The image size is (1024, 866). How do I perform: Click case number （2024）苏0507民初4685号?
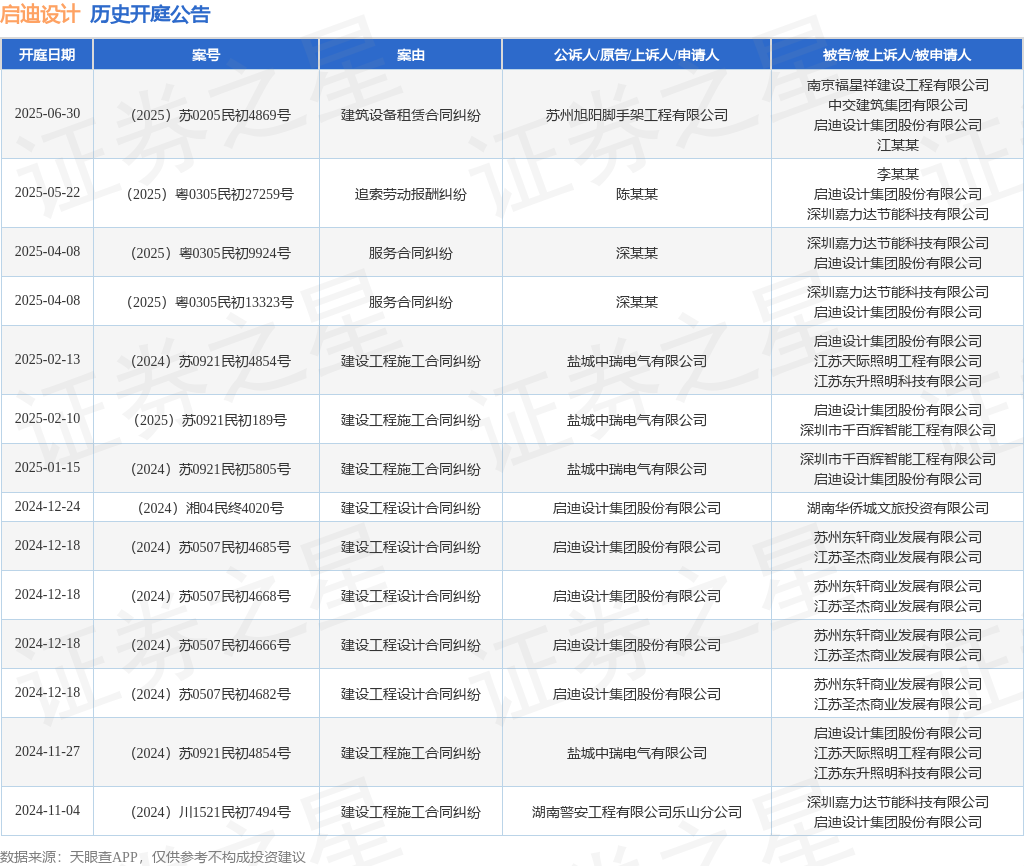210,547
